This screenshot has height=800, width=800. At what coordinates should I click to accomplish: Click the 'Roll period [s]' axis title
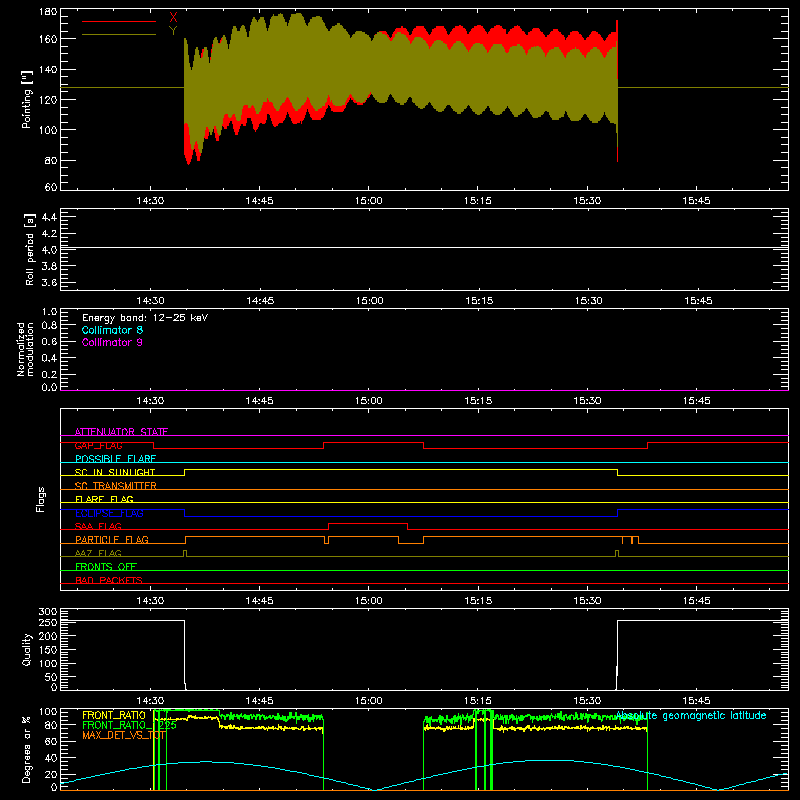click(30, 249)
